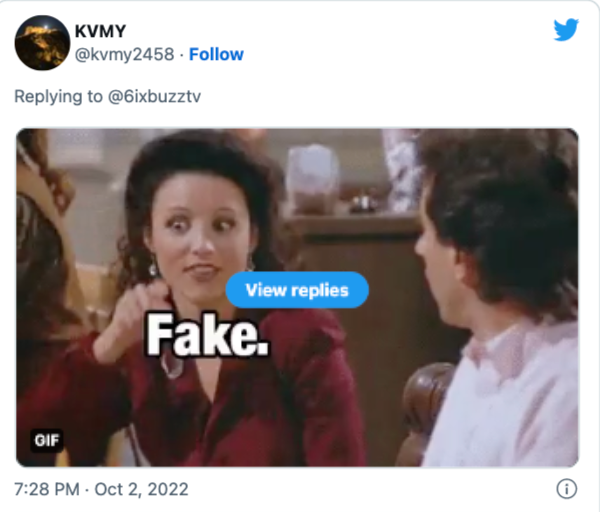The image size is (602, 512).
Task: Click the 'Fake.' caption in the GIF
Action: coord(207,334)
